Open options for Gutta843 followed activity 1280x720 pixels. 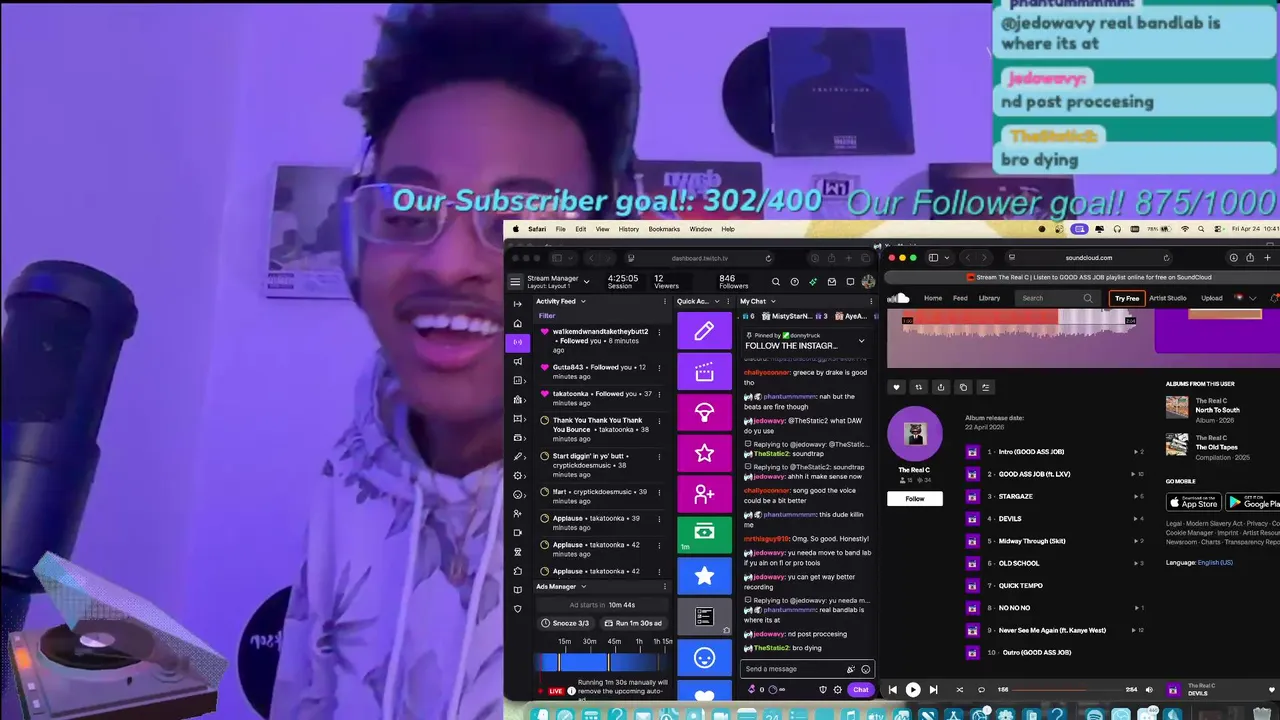pyautogui.click(x=659, y=367)
